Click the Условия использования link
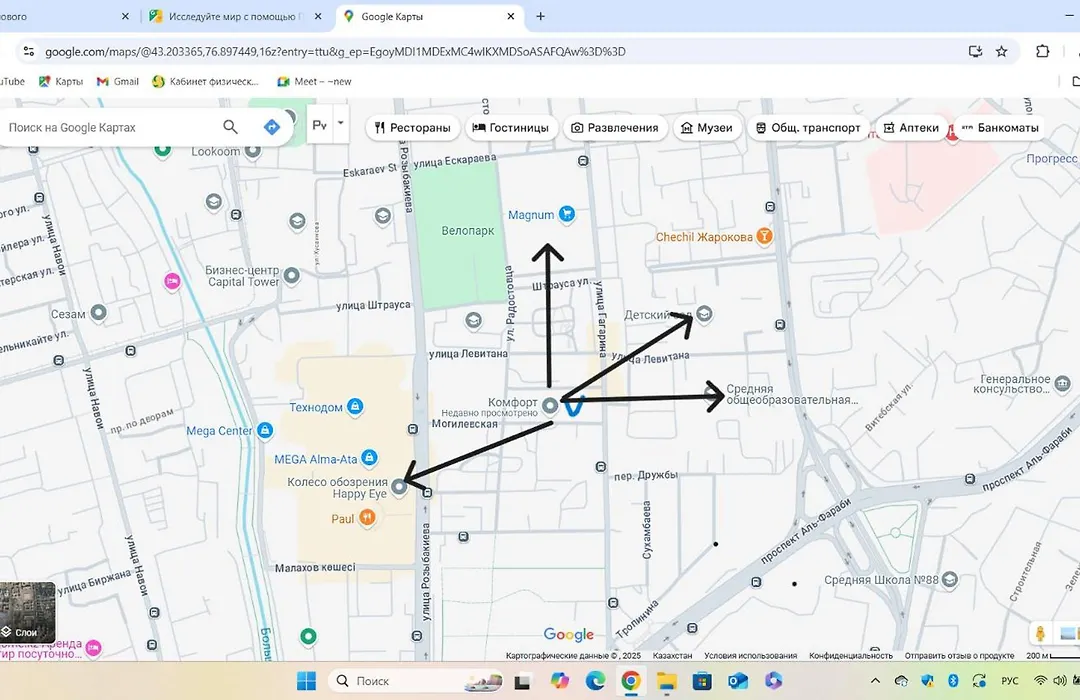The width and height of the screenshot is (1080, 700). pos(750,655)
